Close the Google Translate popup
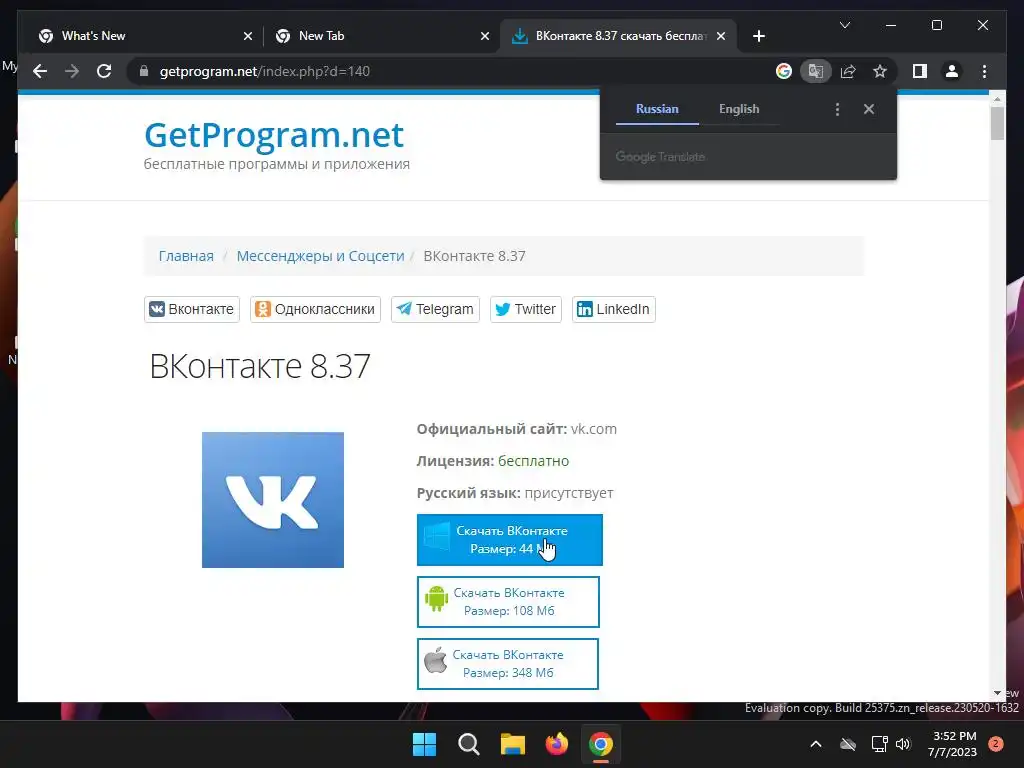 [x=869, y=109]
